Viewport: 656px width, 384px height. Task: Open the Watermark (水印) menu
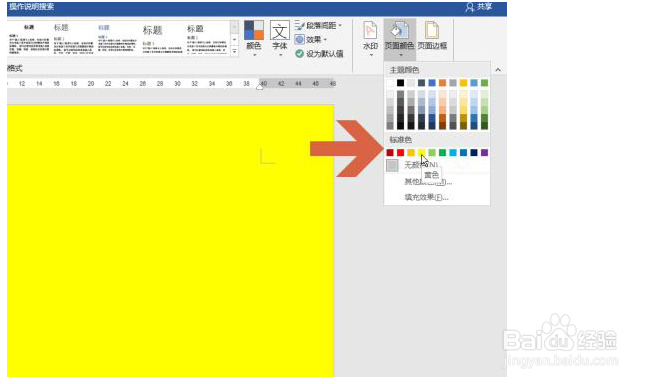tap(371, 39)
